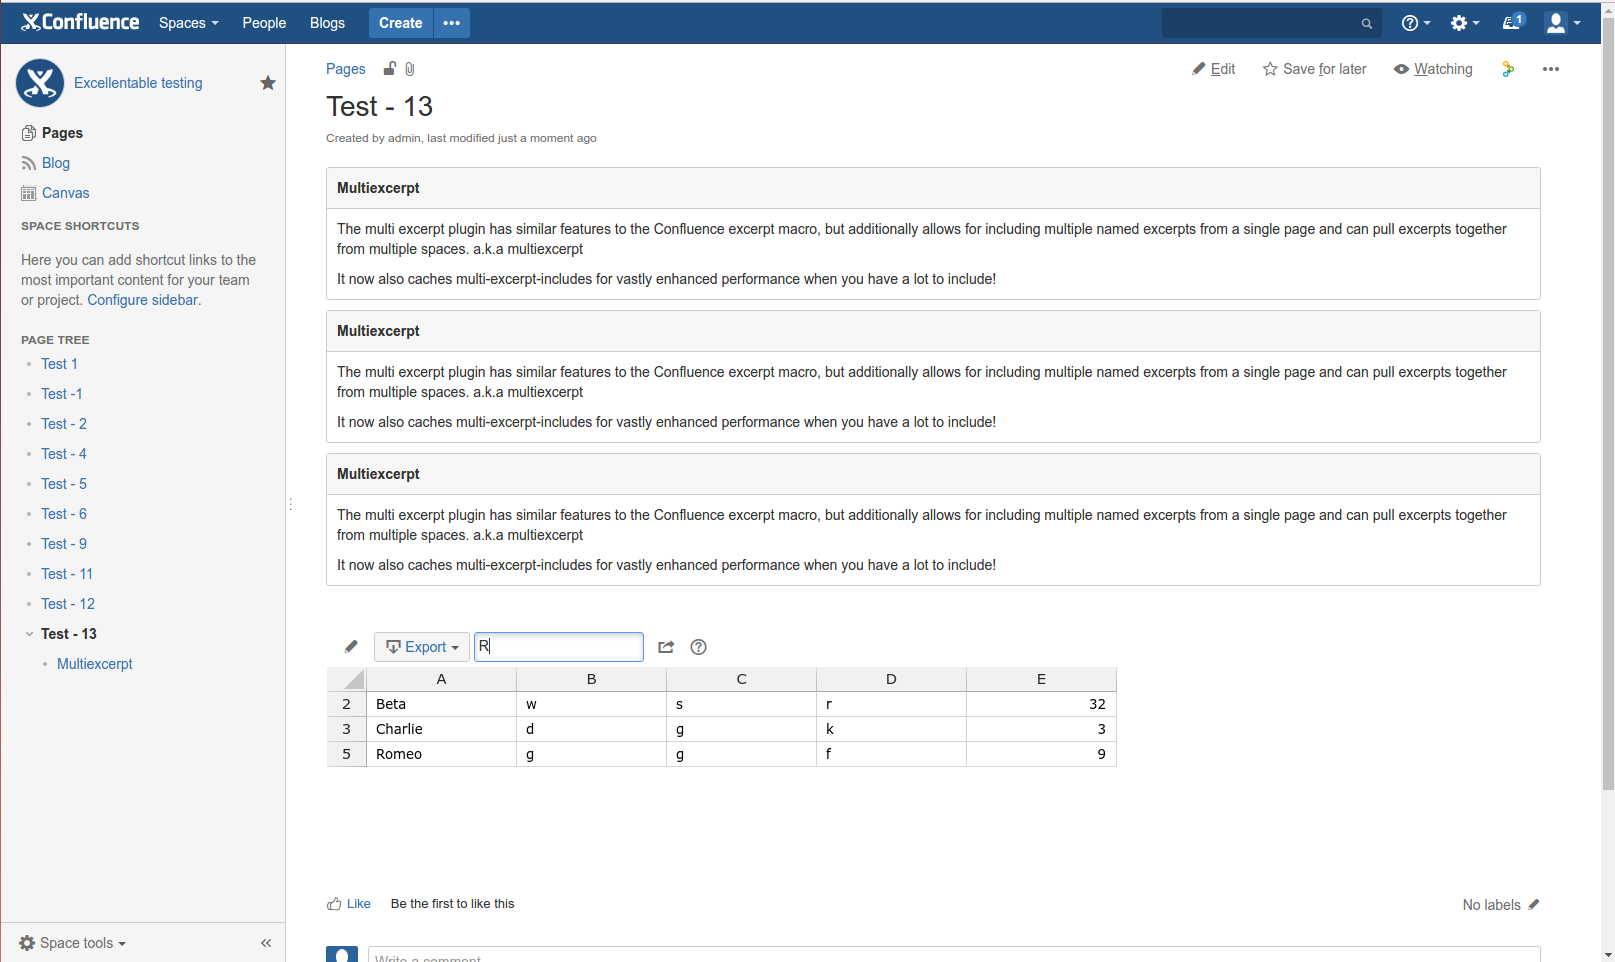Toggle Save for later star

pos(1314,69)
